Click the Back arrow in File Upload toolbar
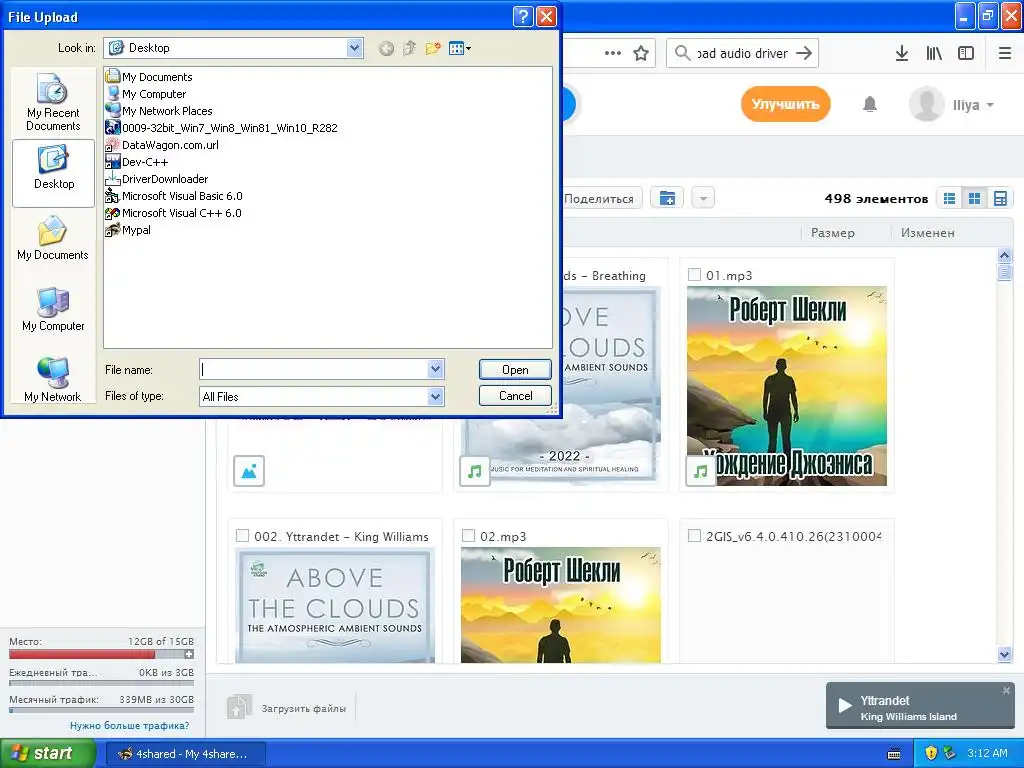Viewport: 1024px width, 768px height. [386, 48]
